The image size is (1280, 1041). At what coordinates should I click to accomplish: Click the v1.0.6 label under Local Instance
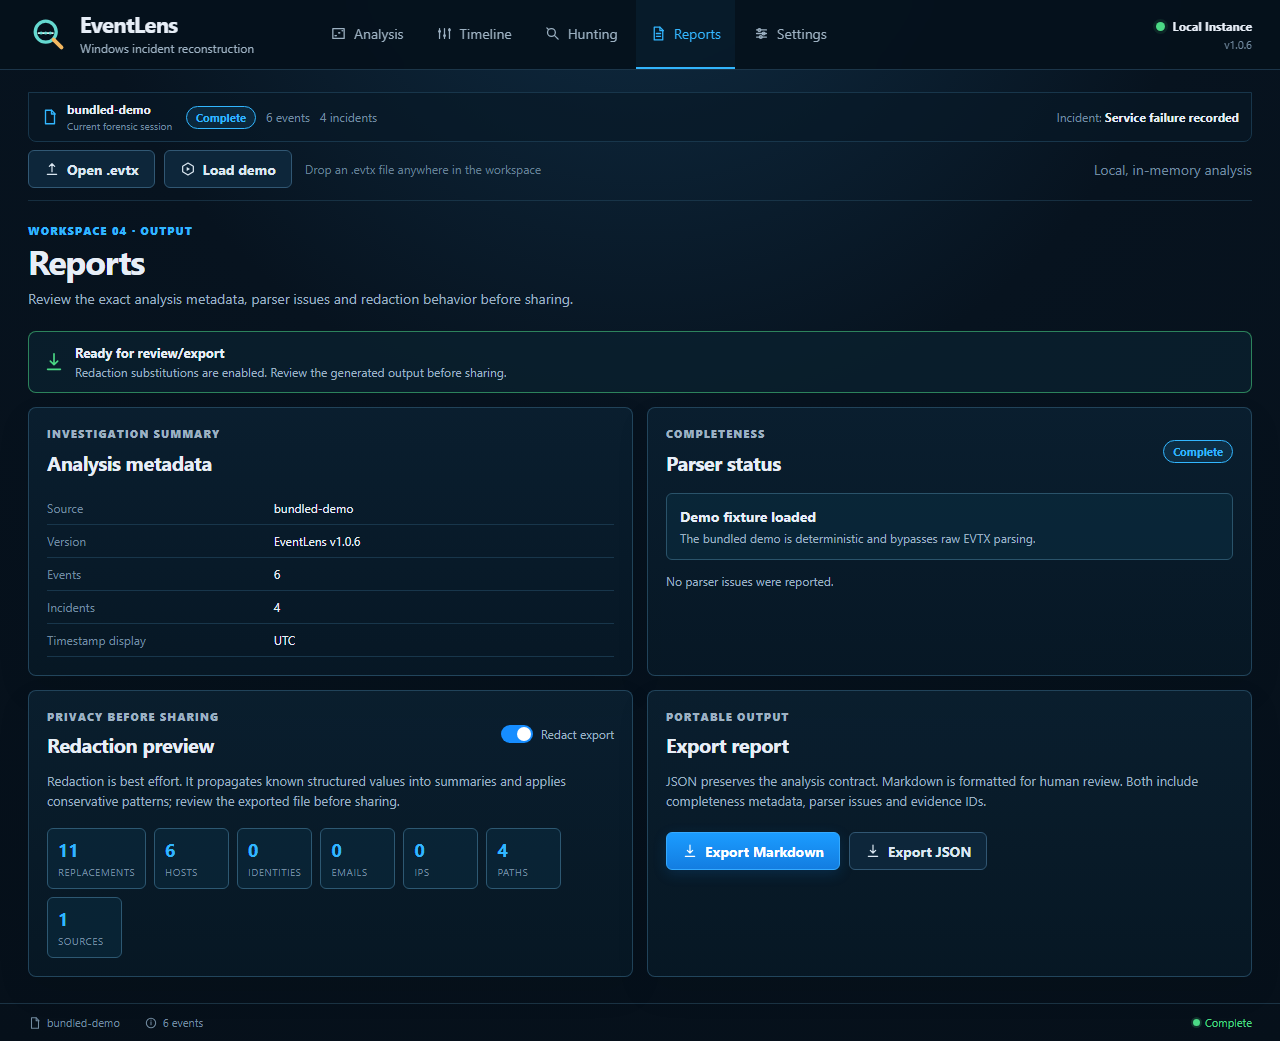click(x=1237, y=45)
